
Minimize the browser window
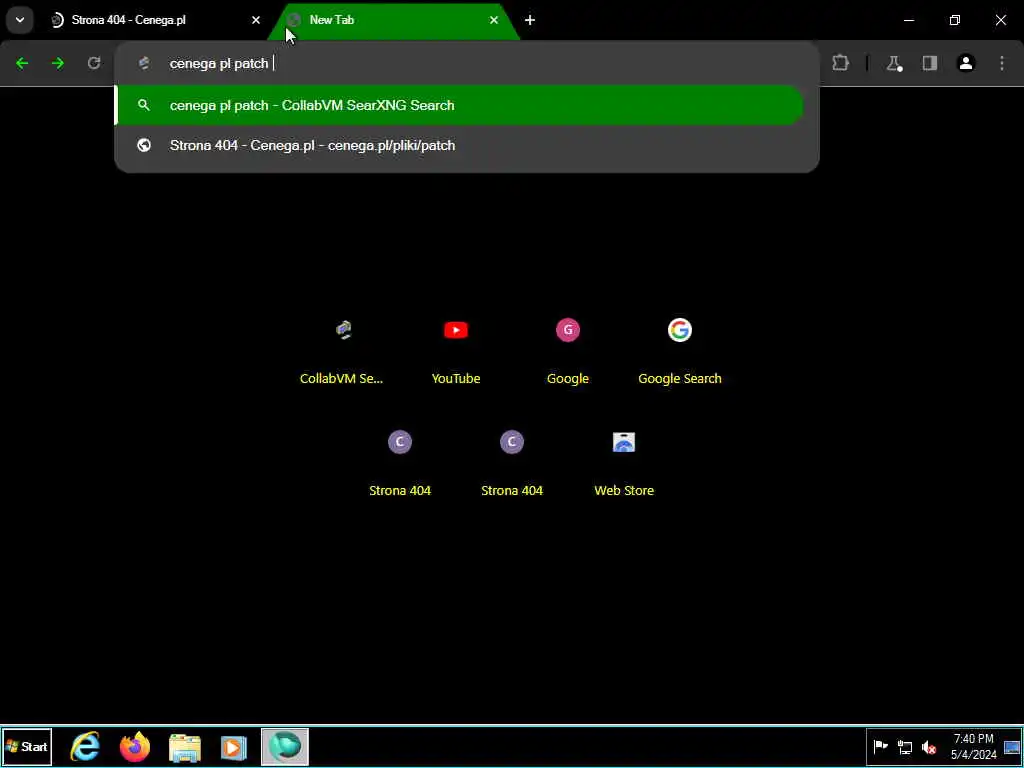(908, 20)
